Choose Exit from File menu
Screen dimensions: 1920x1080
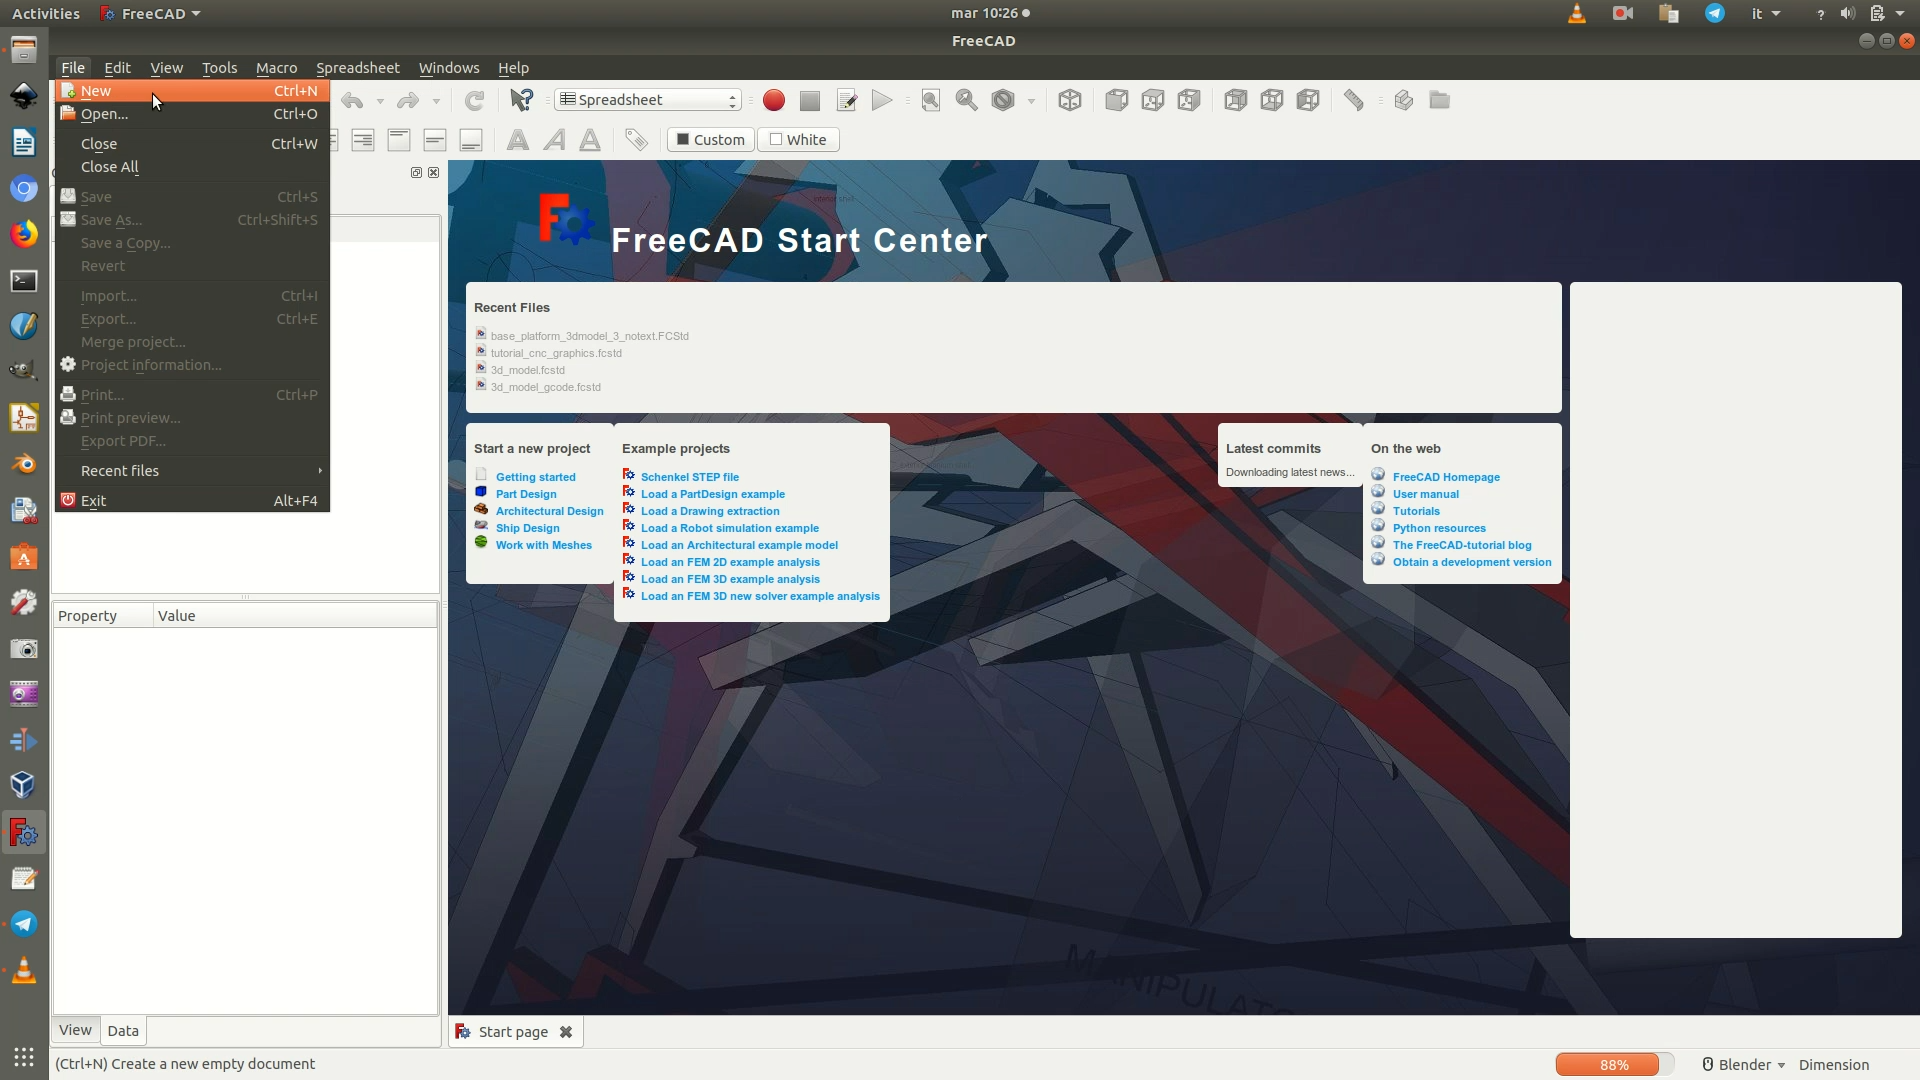coord(192,501)
